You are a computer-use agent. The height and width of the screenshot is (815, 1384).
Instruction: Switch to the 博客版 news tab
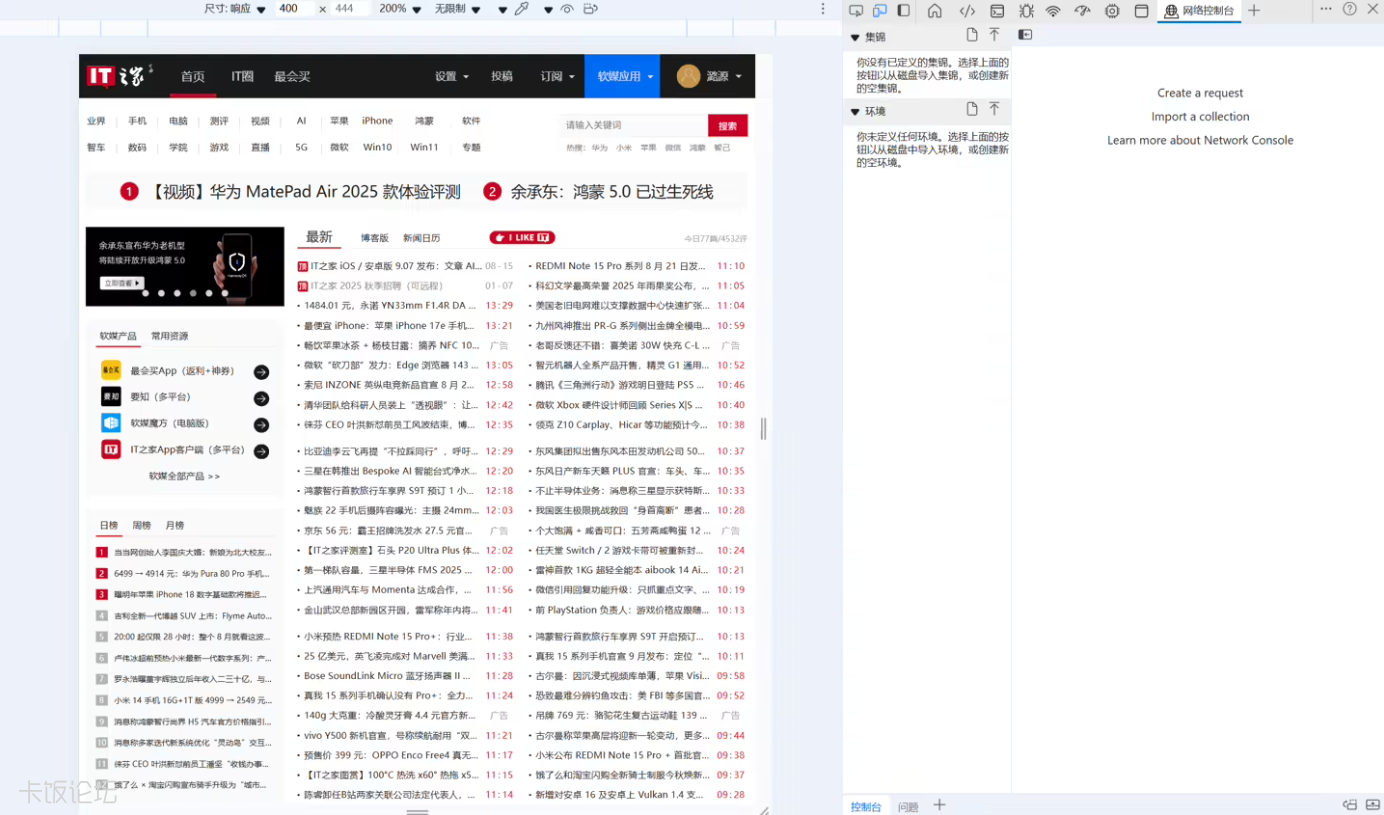[374, 238]
